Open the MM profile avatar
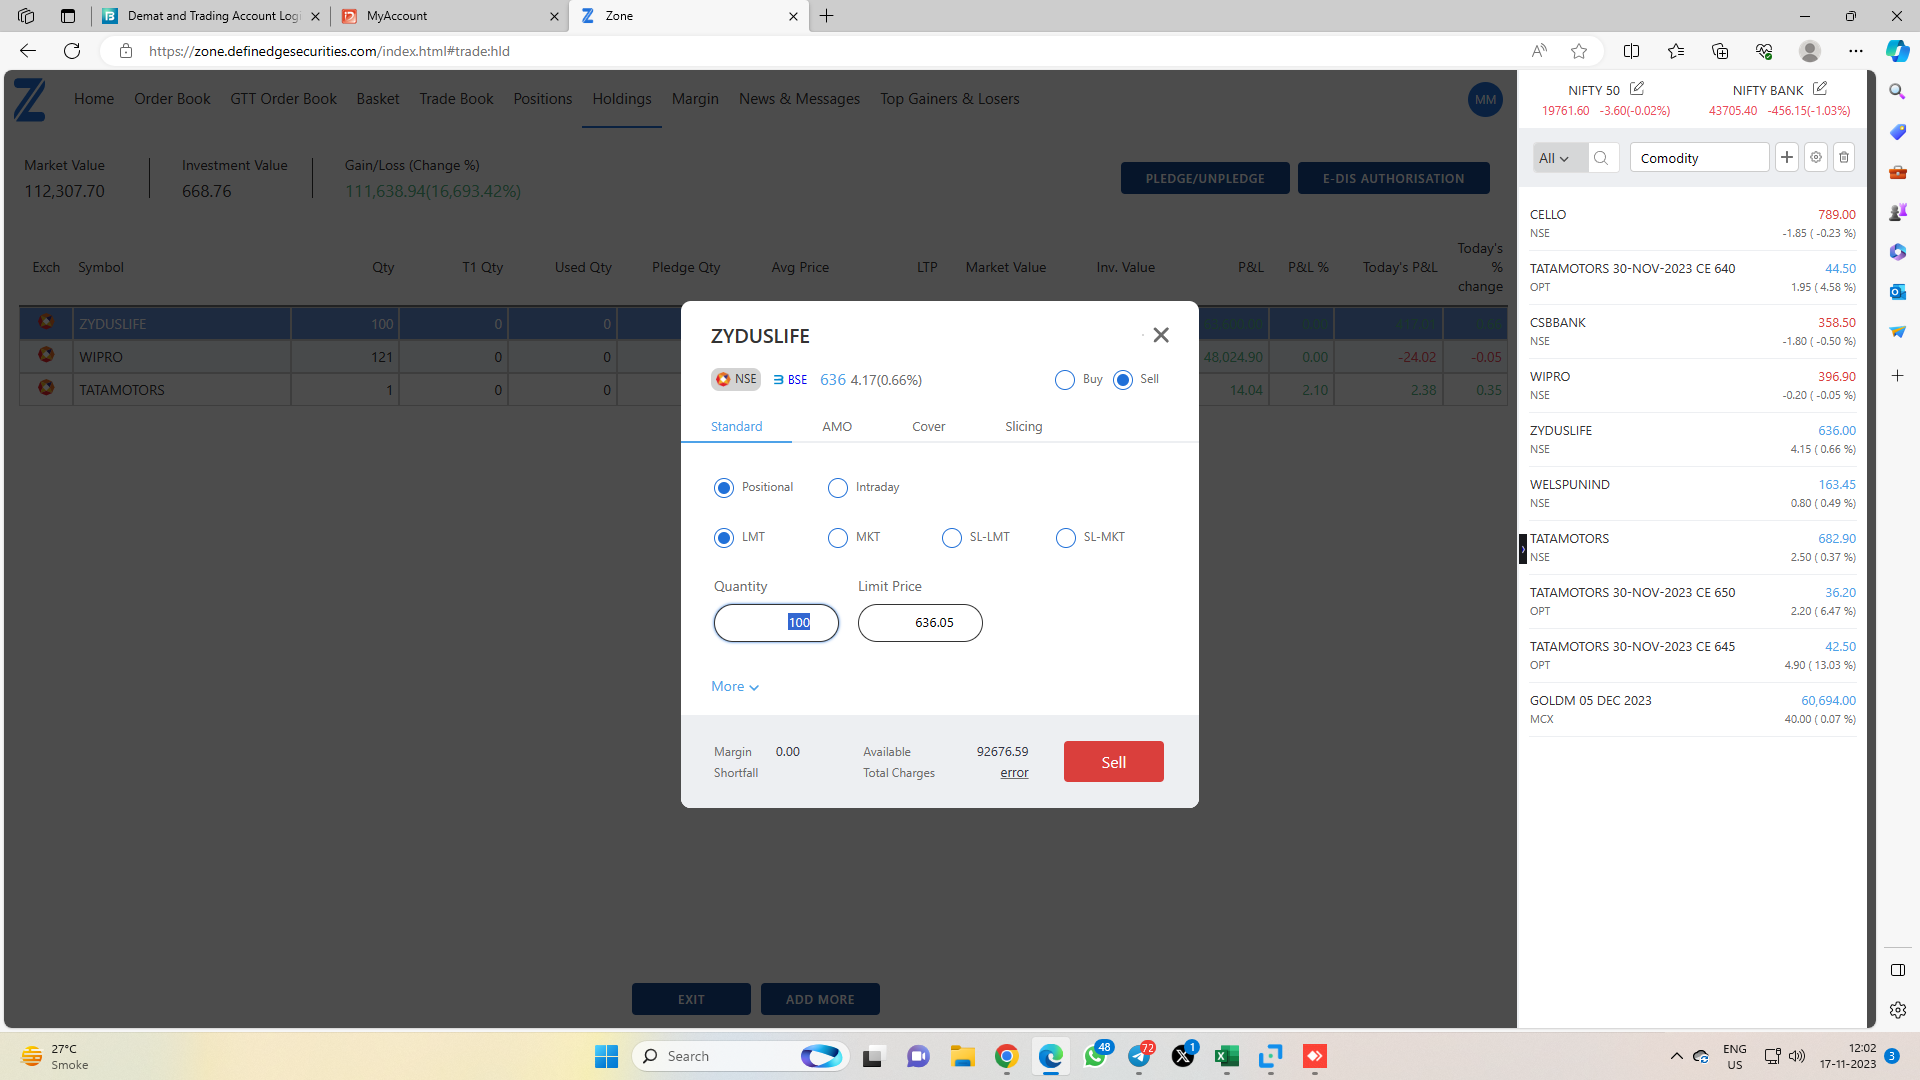The image size is (1920, 1080). (x=1485, y=99)
